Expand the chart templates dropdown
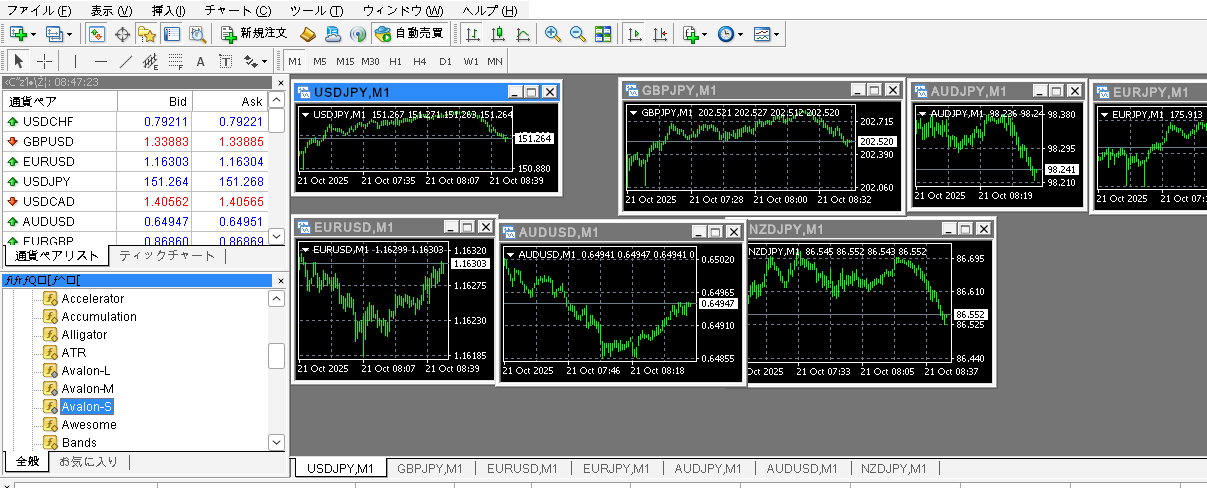The image size is (1207, 488). click(x=776, y=34)
